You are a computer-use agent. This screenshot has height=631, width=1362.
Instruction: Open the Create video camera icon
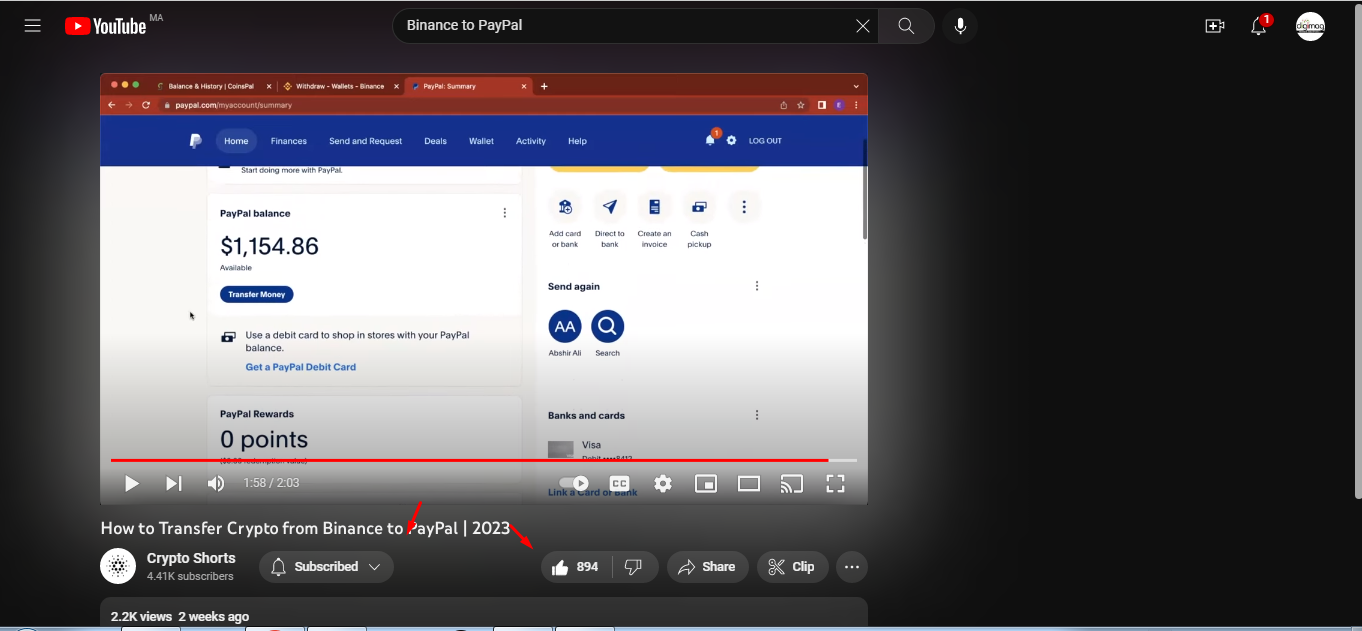tap(1215, 26)
